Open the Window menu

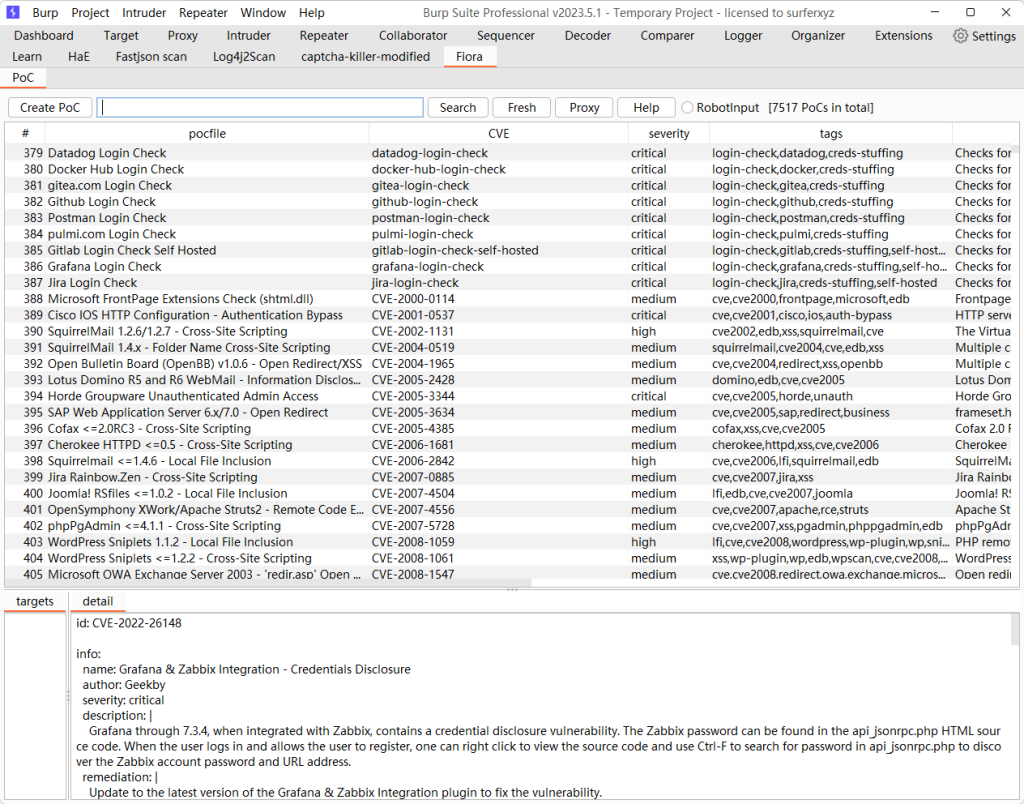coord(263,13)
